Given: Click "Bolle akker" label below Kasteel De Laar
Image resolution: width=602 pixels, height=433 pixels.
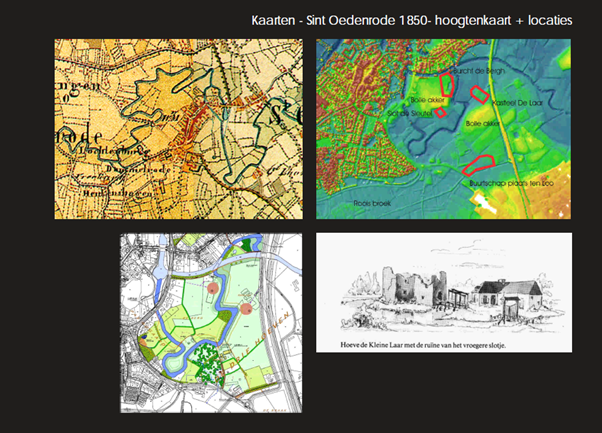Looking at the screenshot, I should tap(483, 124).
